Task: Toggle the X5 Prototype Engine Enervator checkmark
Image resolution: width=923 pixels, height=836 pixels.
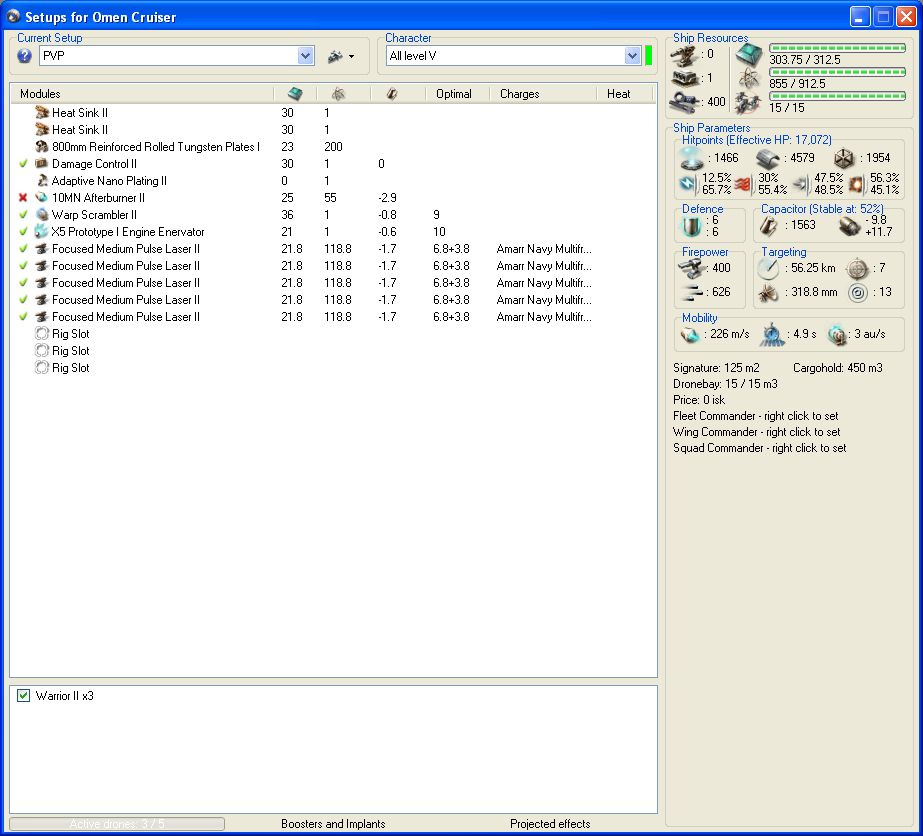Action: point(24,232)
